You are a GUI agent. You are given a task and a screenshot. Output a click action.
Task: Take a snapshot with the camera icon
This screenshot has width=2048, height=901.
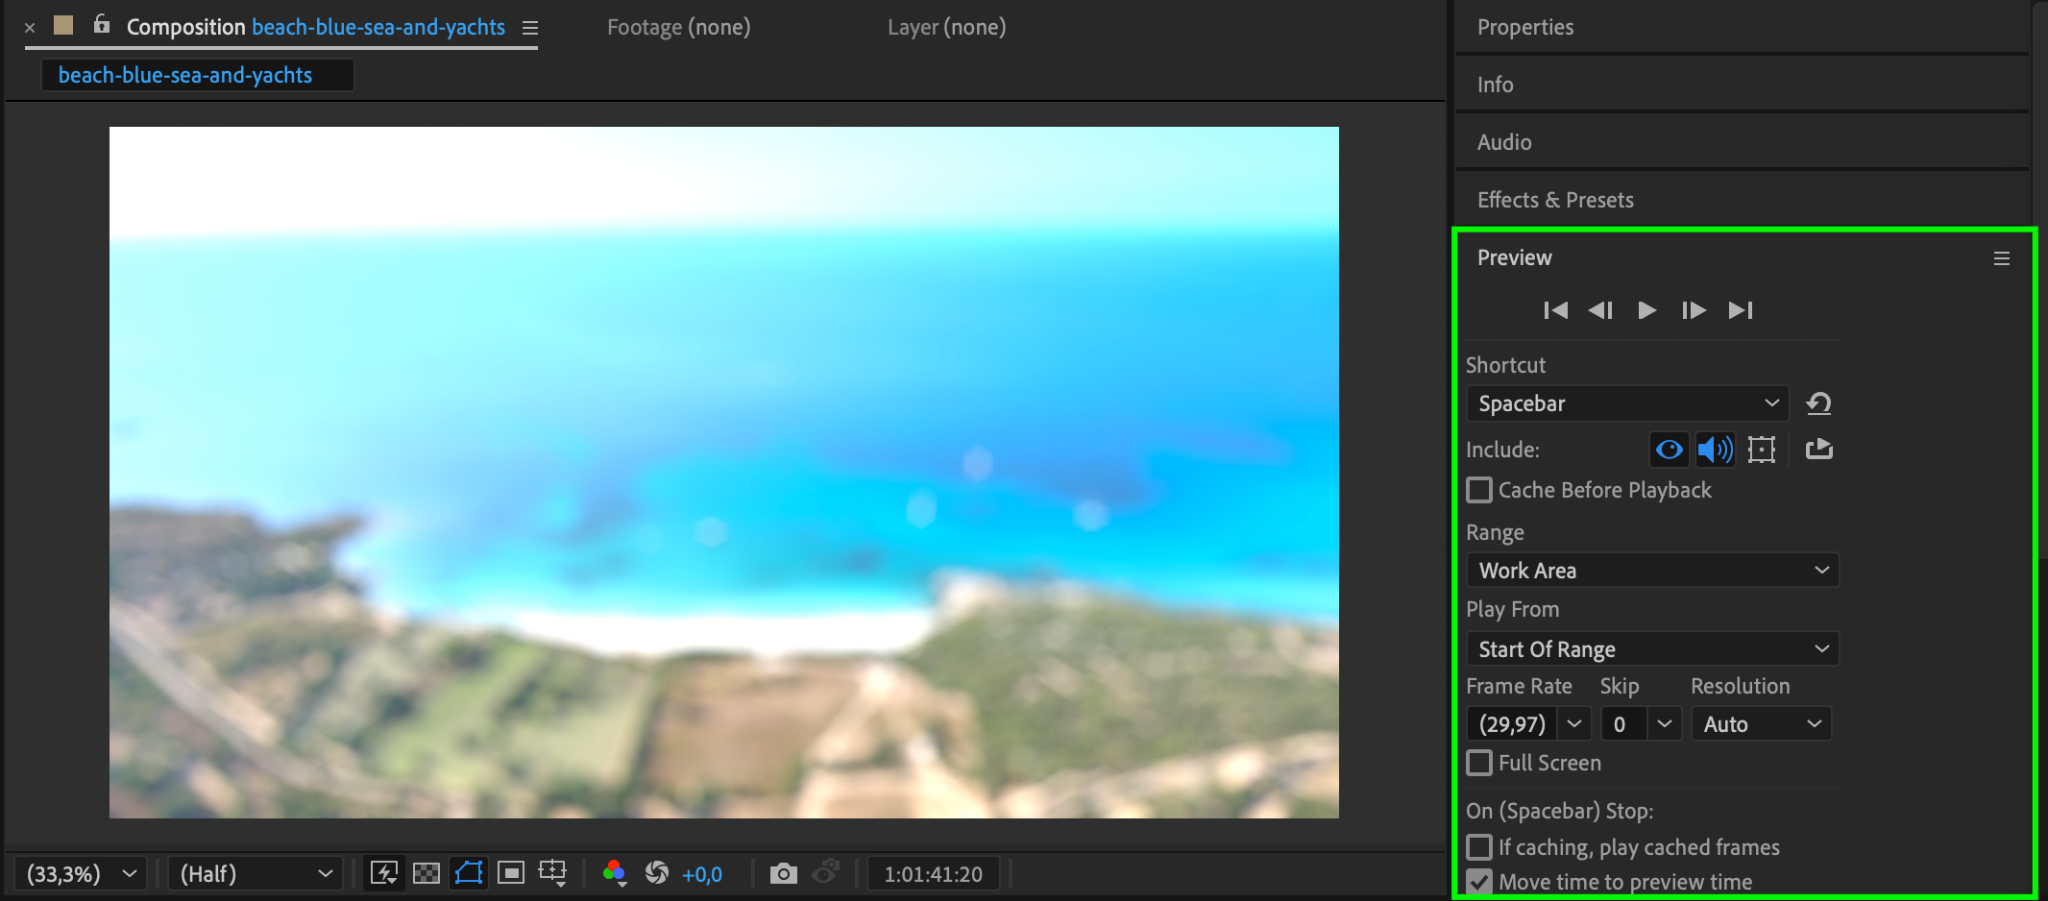point(784,874)
